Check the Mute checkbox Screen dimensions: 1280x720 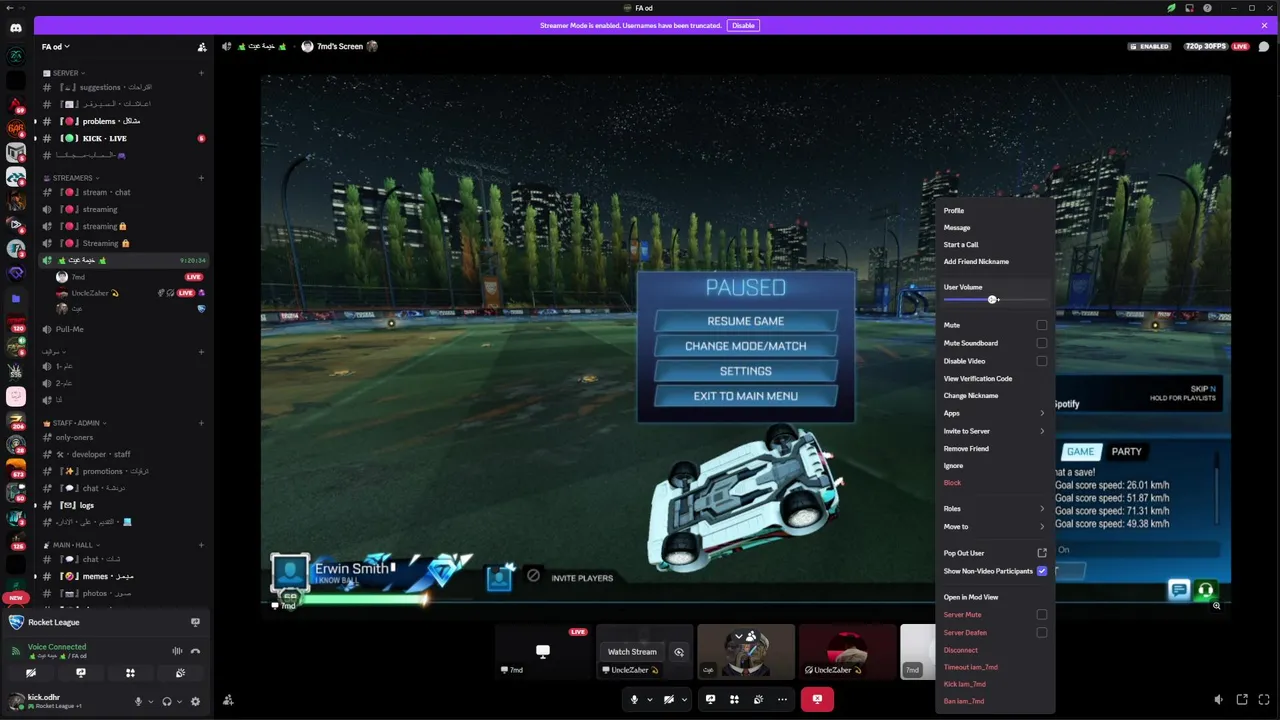[x=1042, y=325]
